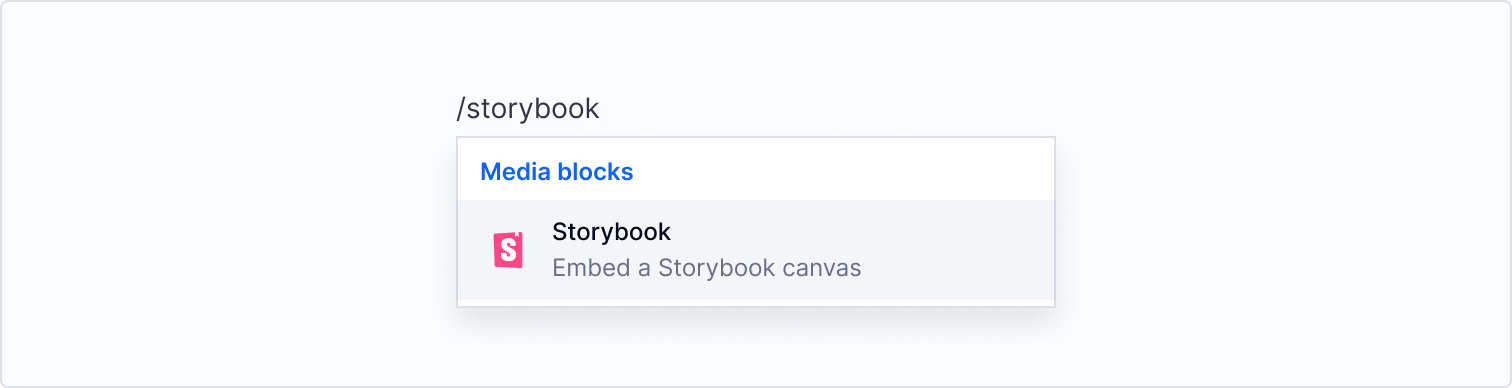Click the grey highlighted area right of Storybook title
The image size is (1512, 388).
tap(860, 232)
